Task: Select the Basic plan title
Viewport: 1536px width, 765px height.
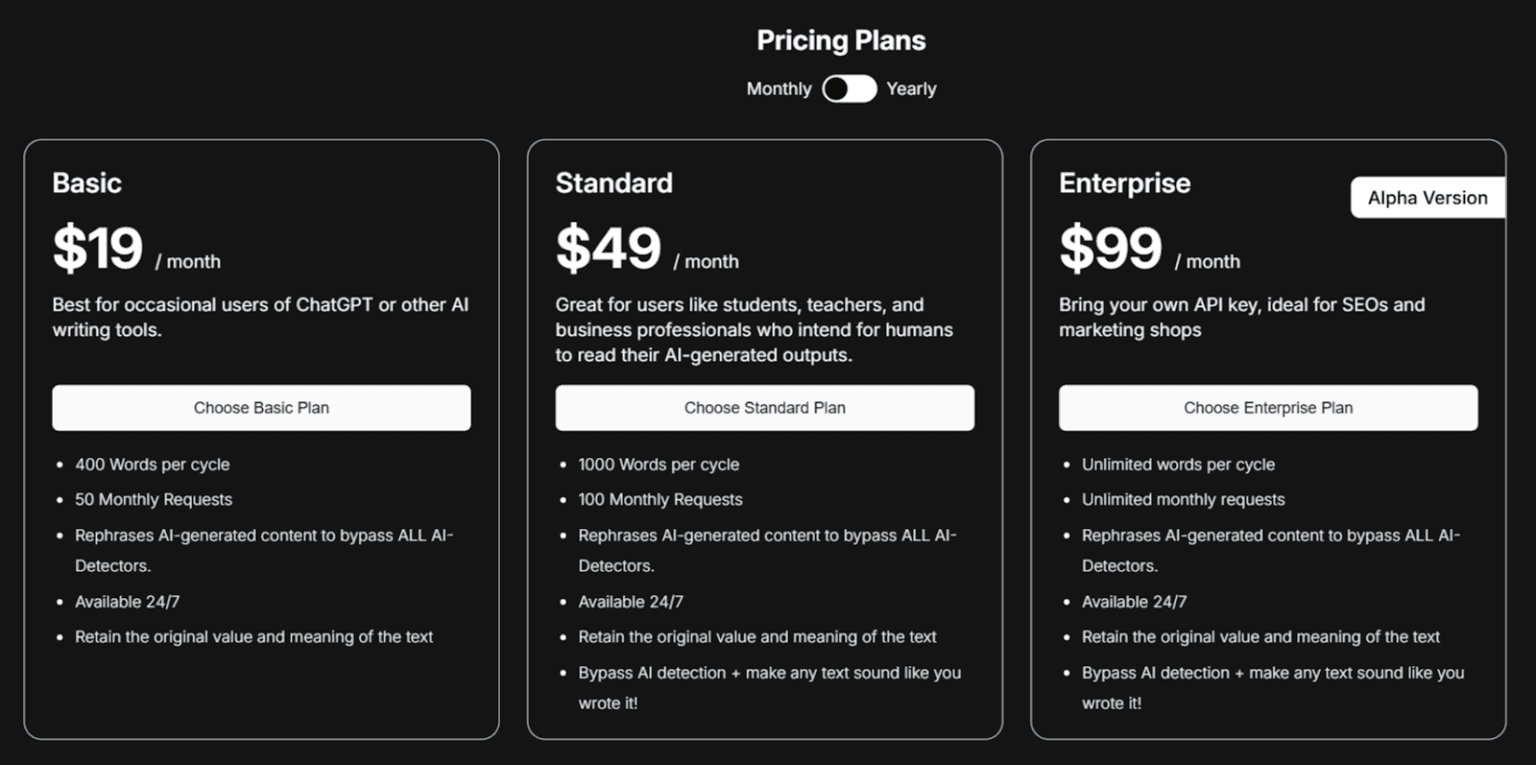Action: coord(87,183)
